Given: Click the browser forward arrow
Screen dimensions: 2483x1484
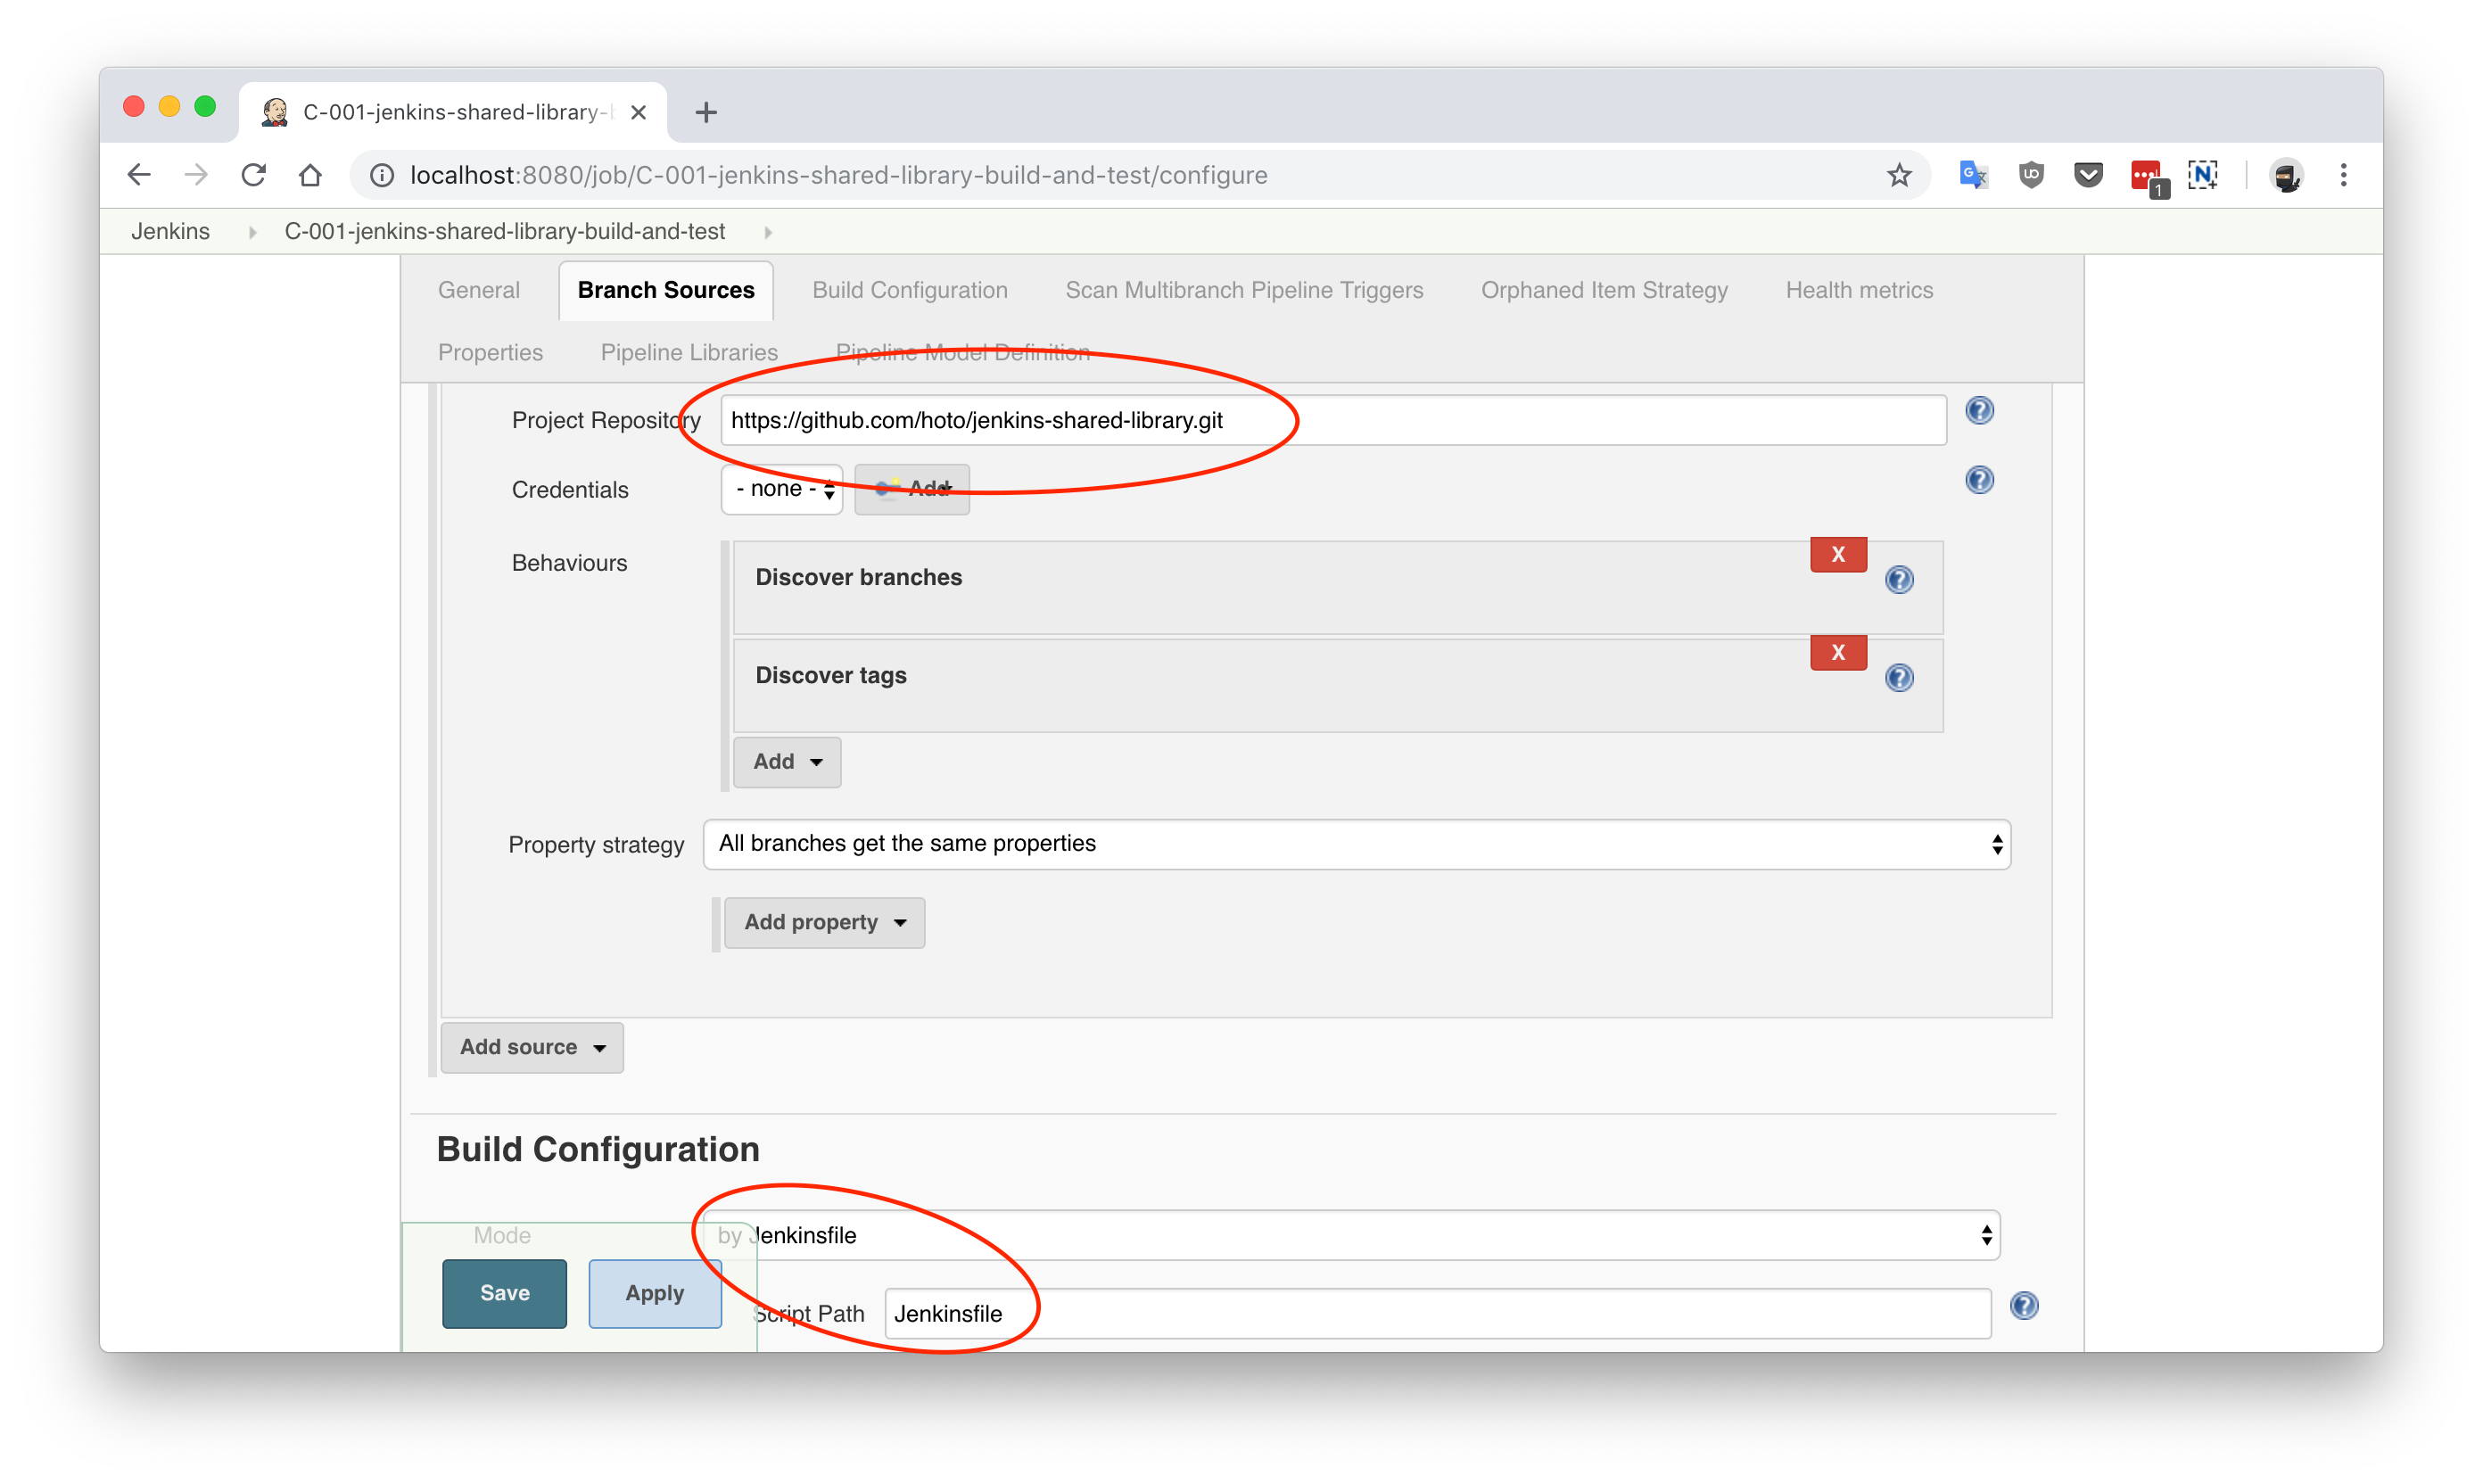Looking at the screenshot, I should [x=196, y=175].
